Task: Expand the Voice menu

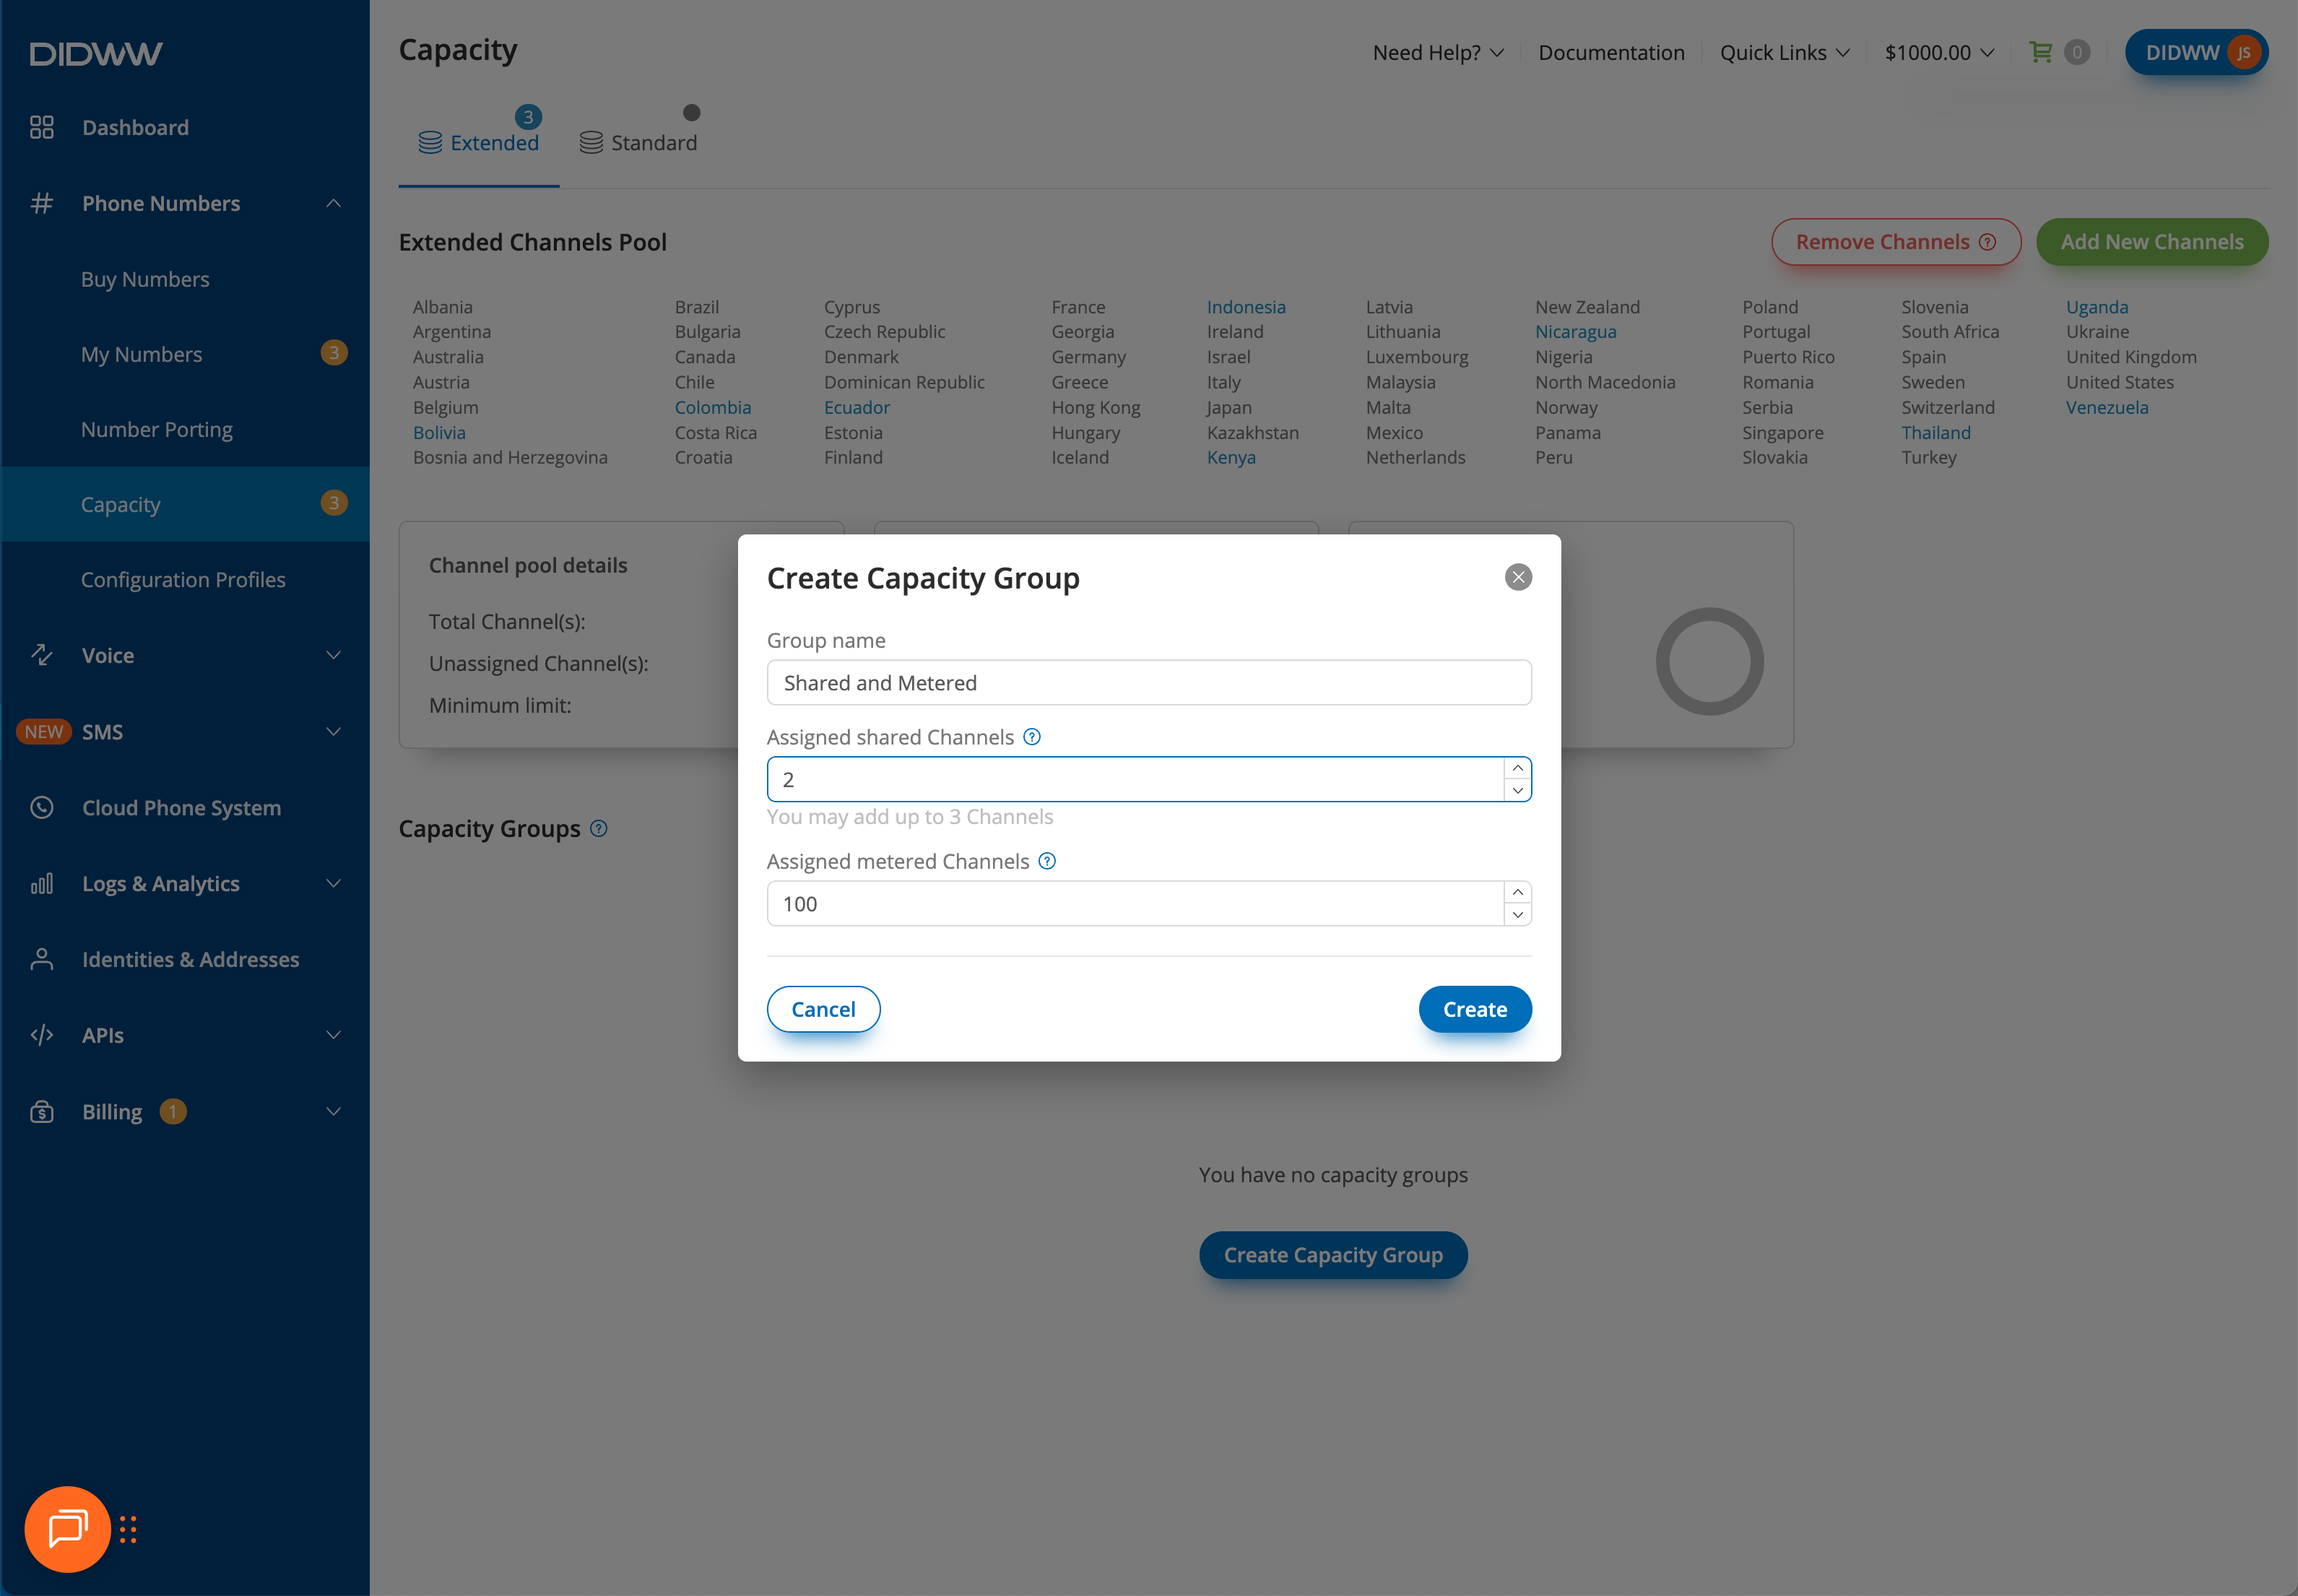Action: [x=333, y=655]
